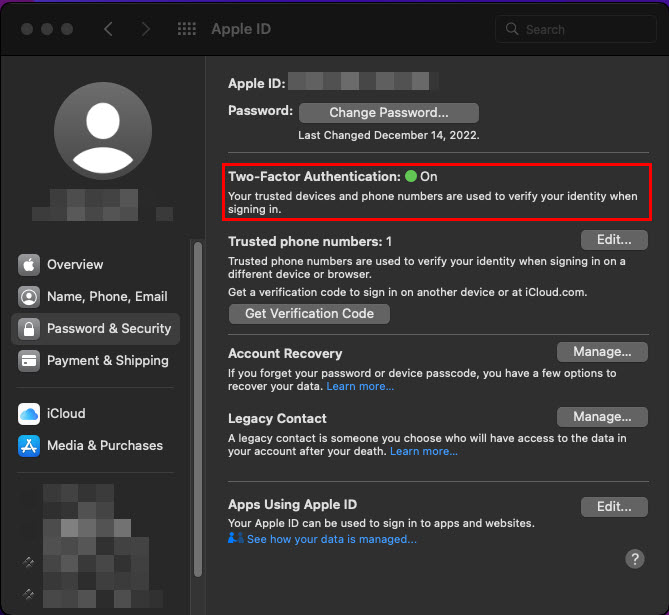Manage Legacy Contact settings
This screenshot has width=669, height=615.
tap(602, 417)
